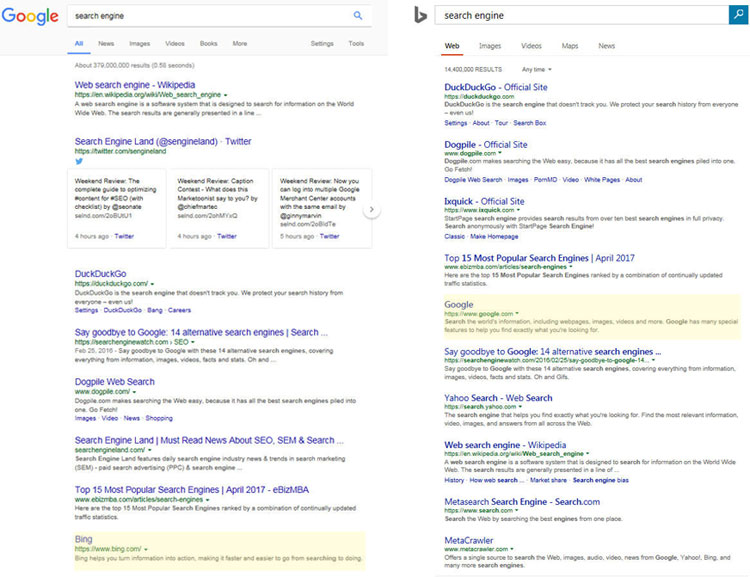Click the PornMD sitelink under Dogpile on Bing

[x=545, y=180]
